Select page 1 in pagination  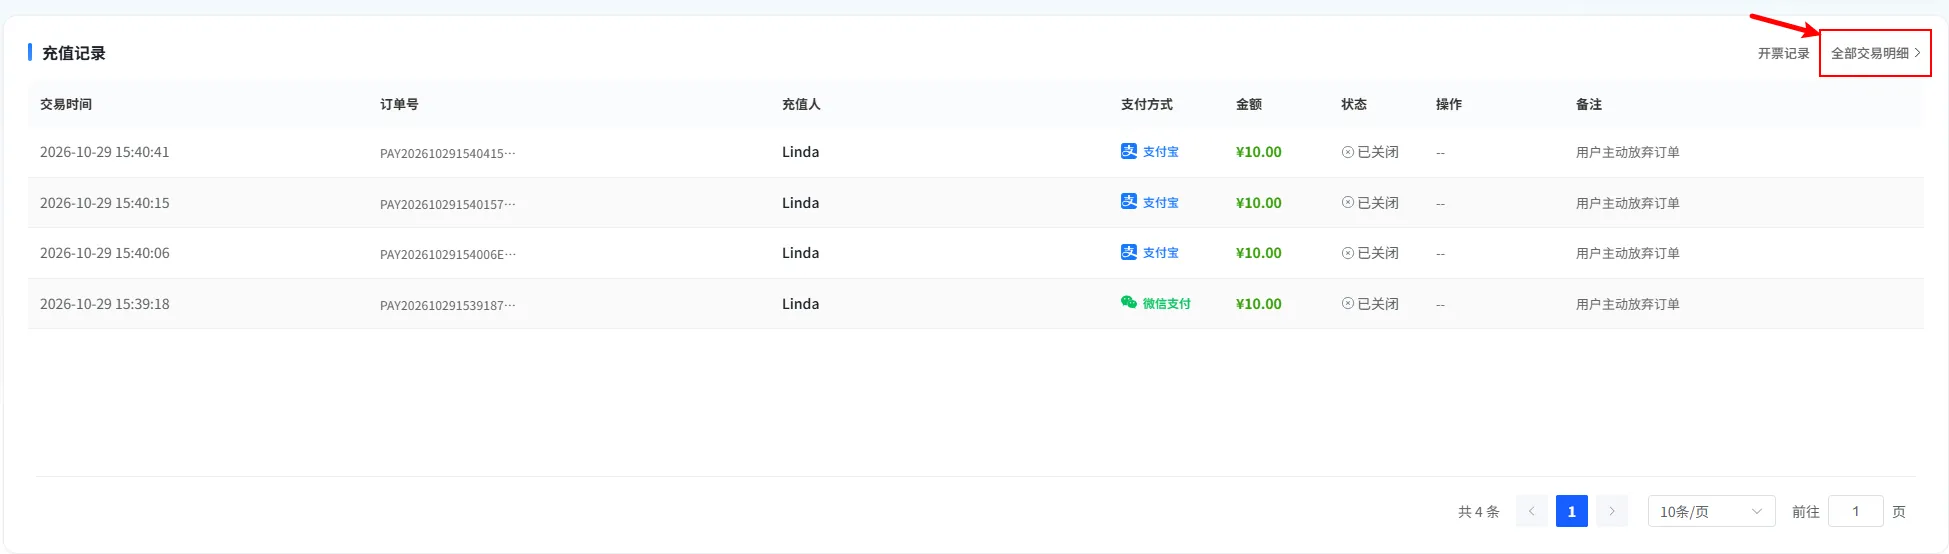tap(1572, 511)
